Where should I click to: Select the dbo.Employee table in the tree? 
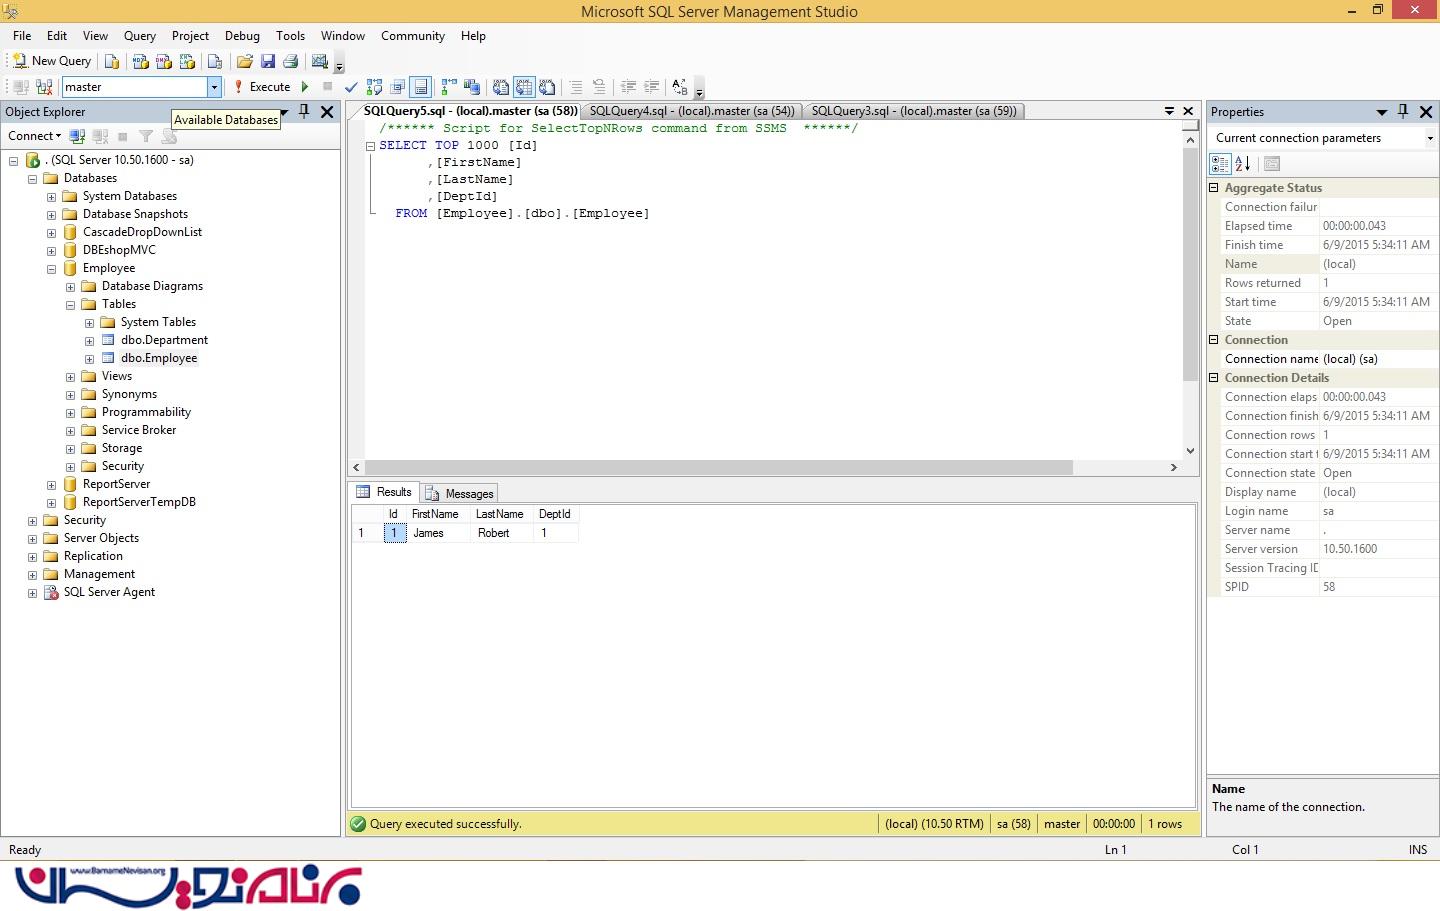(x=158, y=358)
